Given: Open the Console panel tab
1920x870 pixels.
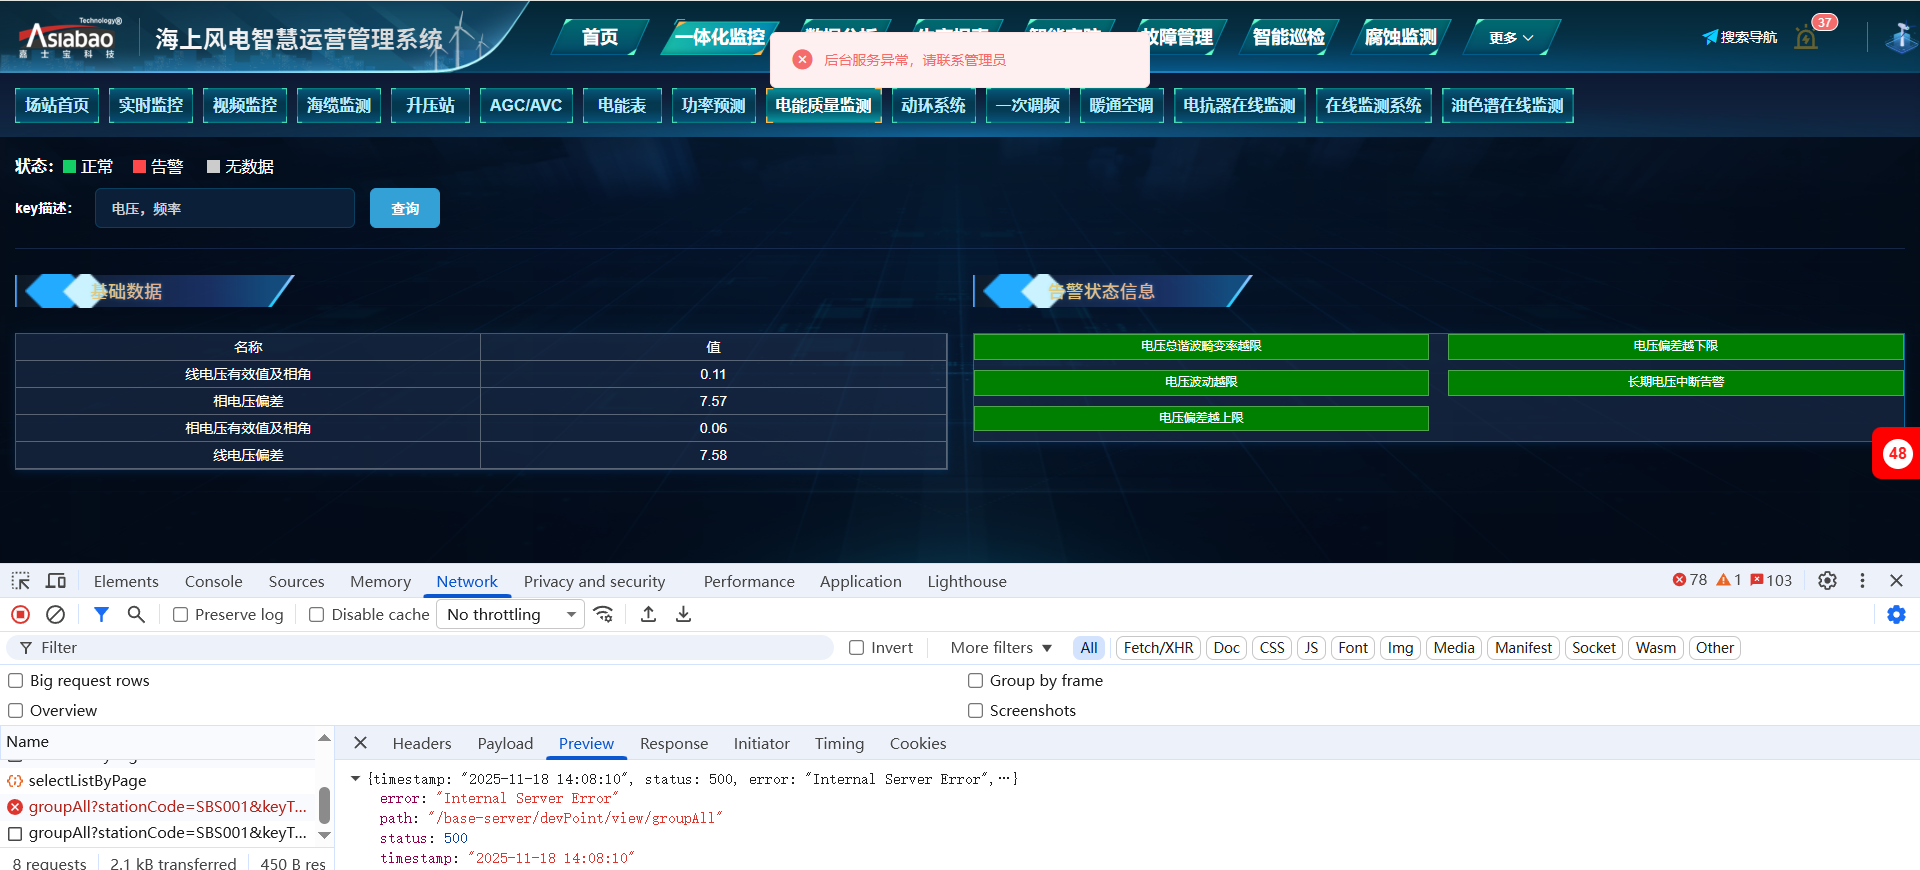Looking at the screenshot, I should tap(213, 582).
